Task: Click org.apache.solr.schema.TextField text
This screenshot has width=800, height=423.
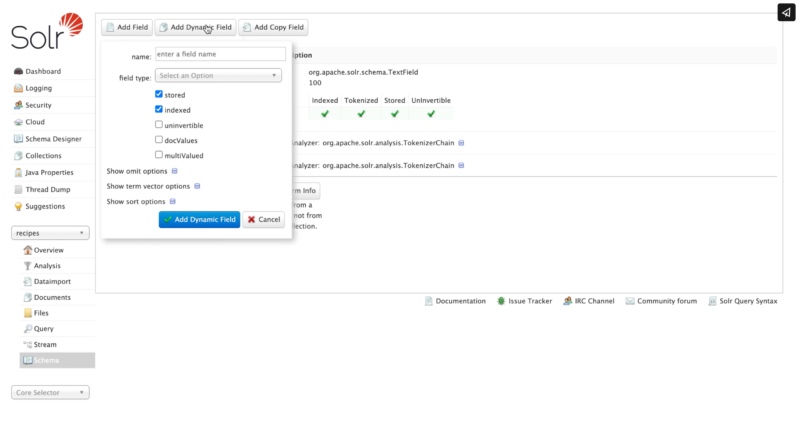Action: click(x=363, y=72)
